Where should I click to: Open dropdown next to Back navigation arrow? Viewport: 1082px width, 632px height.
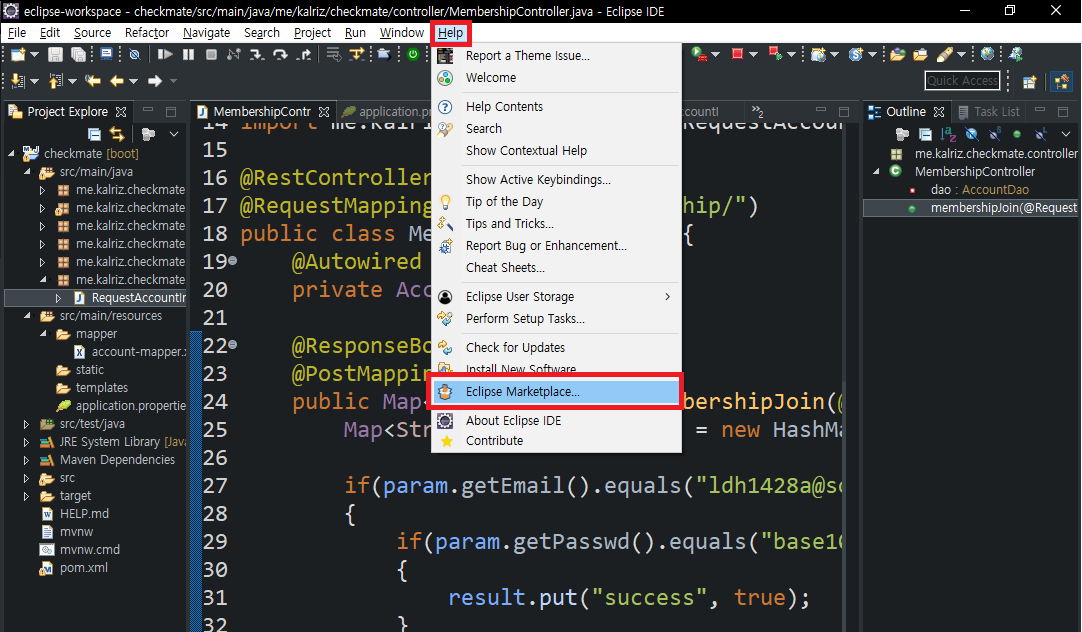tap(133, 81)
